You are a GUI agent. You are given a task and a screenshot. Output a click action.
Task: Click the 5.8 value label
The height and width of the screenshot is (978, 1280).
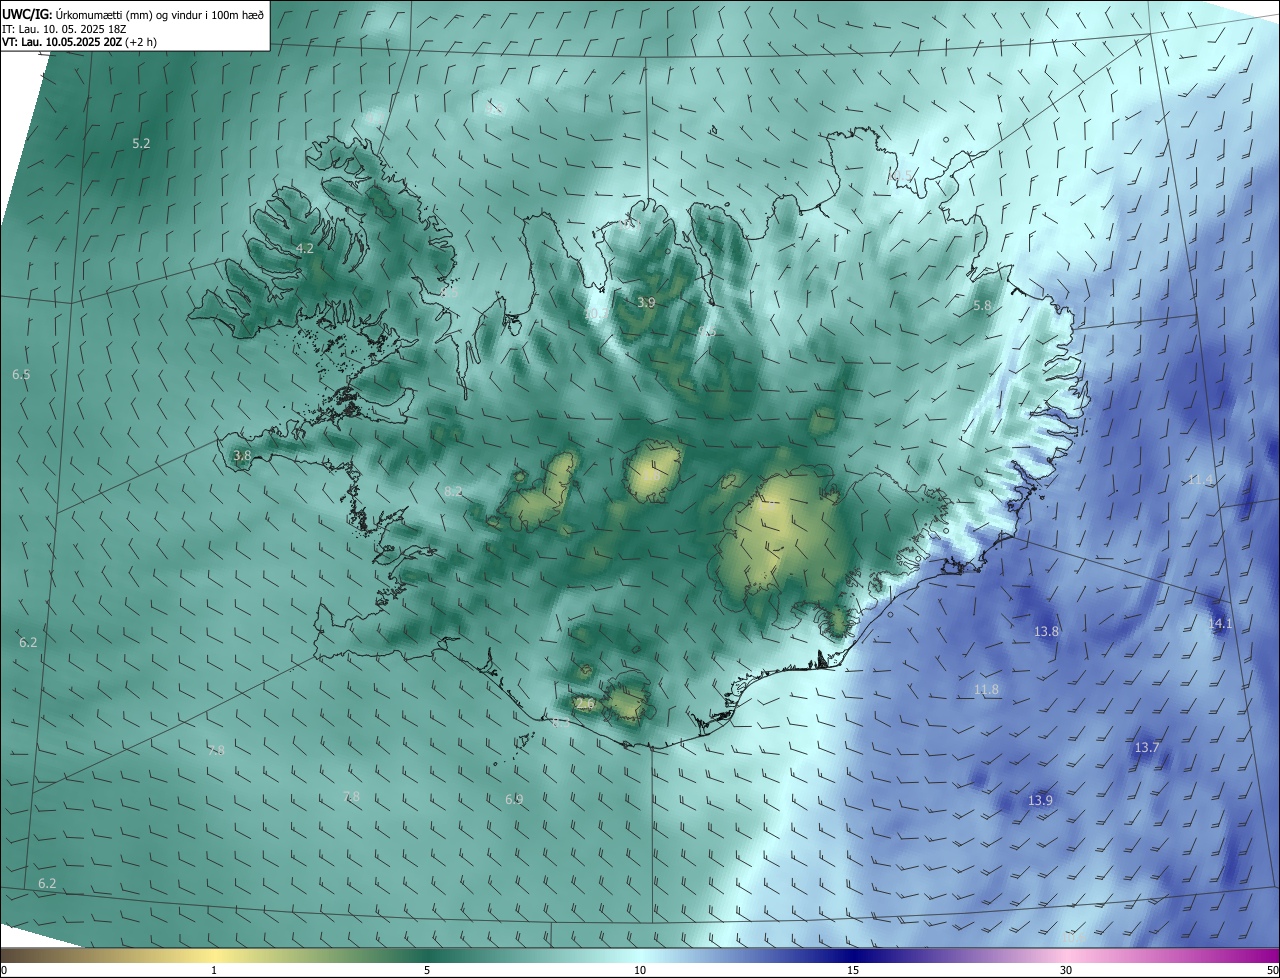(x=982, y=306)
